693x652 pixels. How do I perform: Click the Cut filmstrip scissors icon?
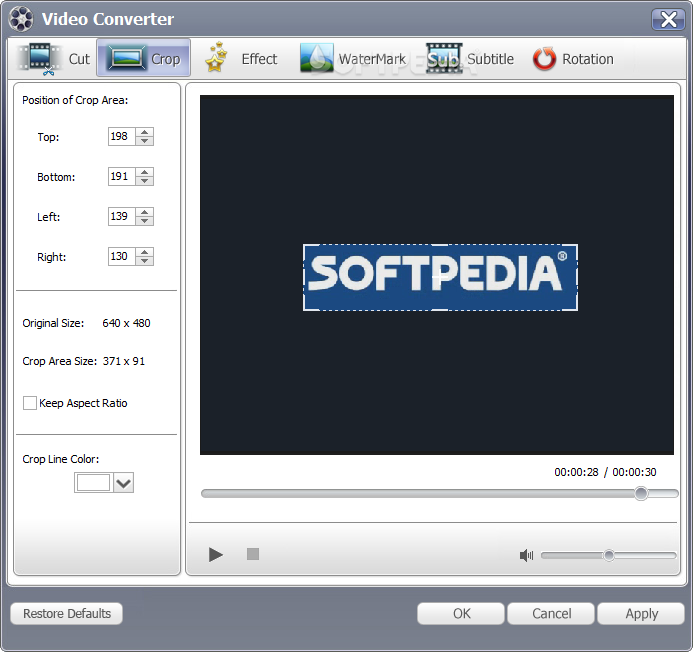coord(39,59)
